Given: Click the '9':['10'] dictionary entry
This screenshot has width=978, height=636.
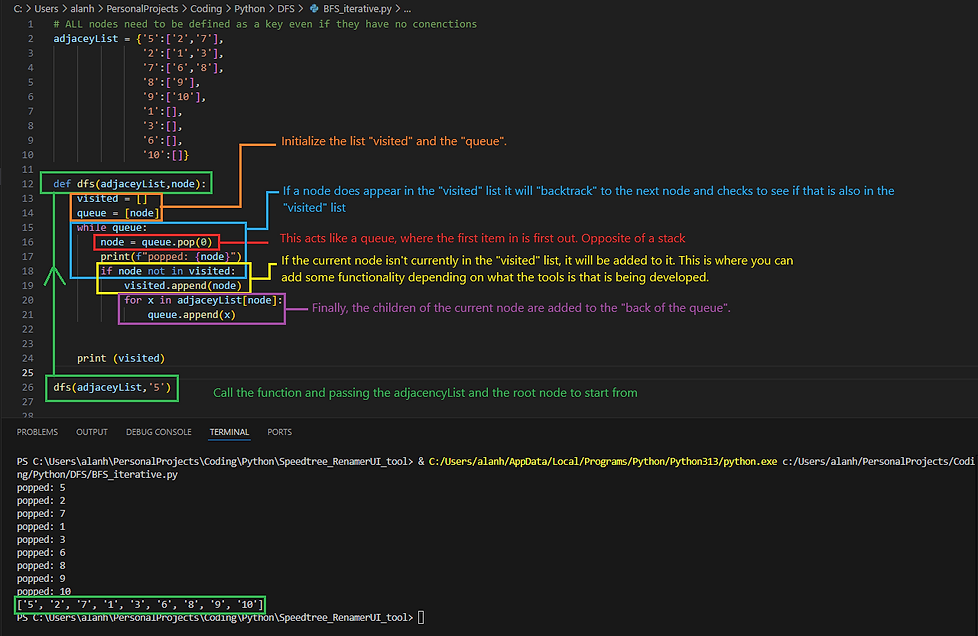Looking at the screenshot, I should point(174,97).
